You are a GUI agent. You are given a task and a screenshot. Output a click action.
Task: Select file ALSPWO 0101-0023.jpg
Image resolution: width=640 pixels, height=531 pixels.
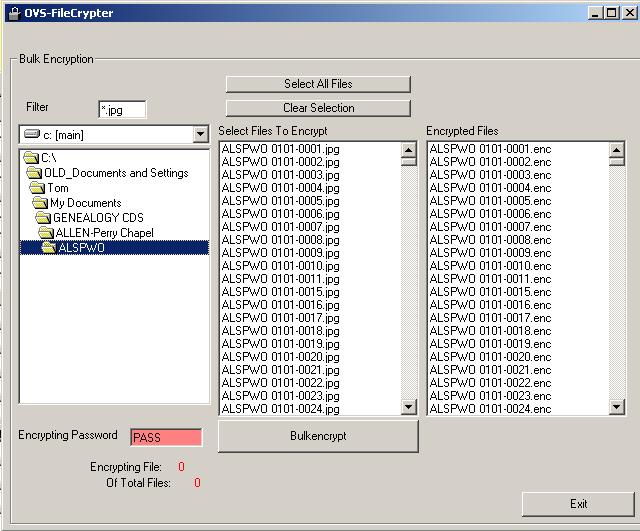(280, 395)
